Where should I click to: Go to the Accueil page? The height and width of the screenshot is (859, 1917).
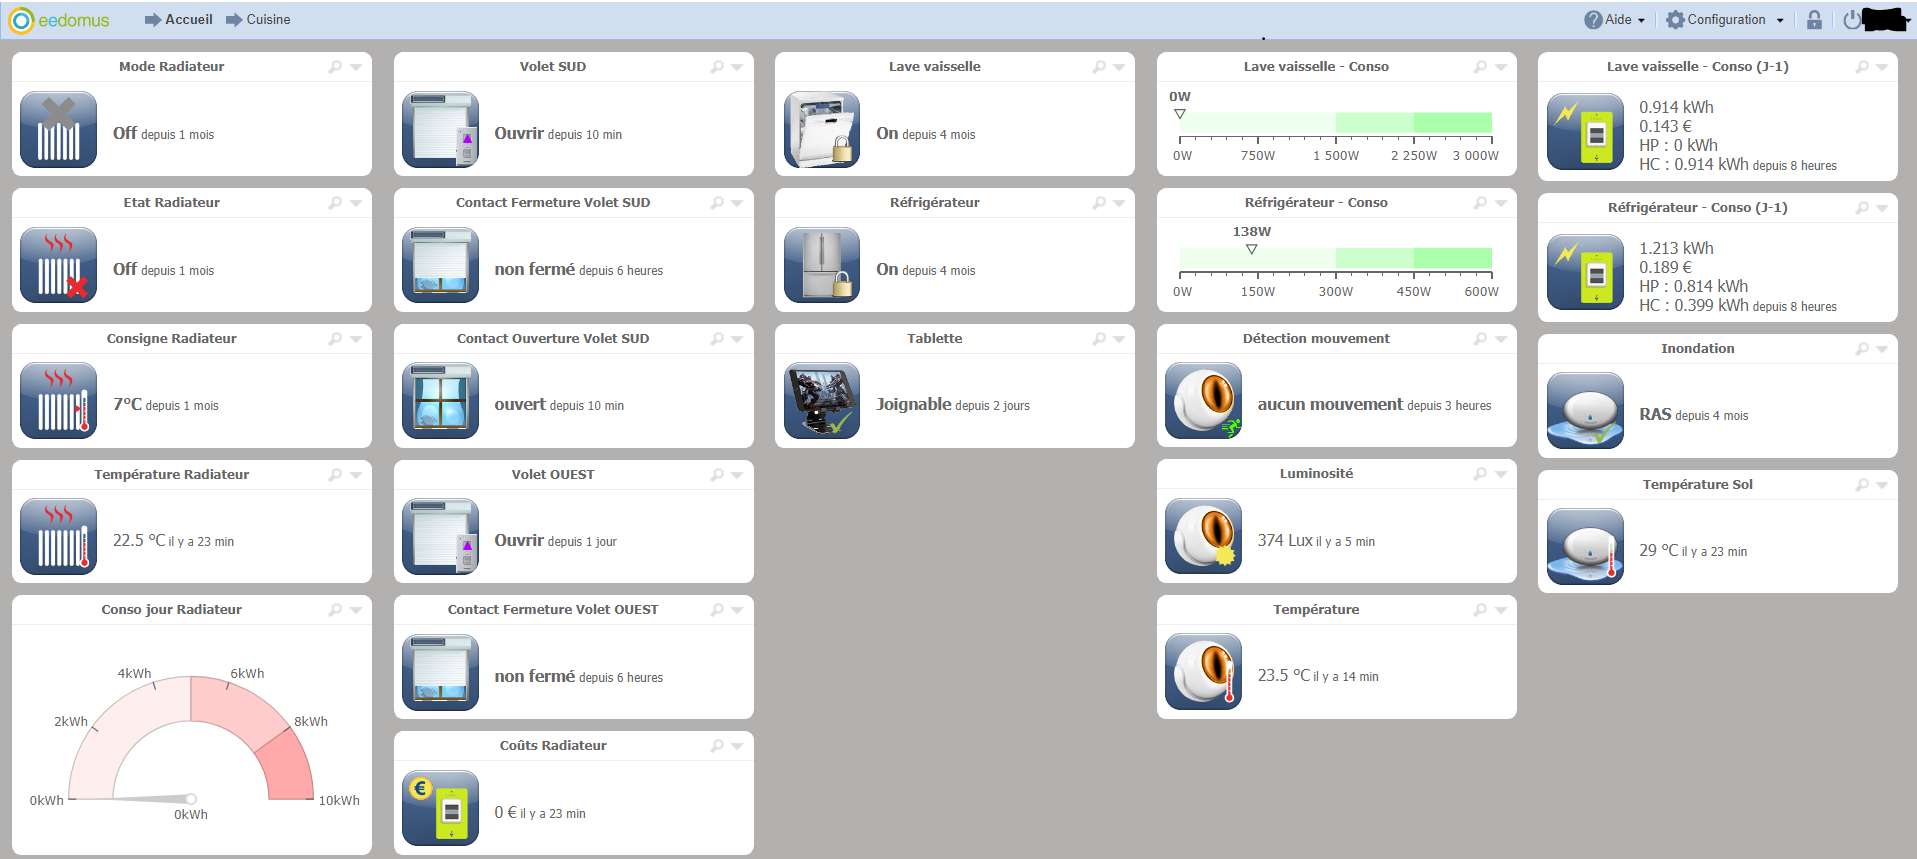click(179, 20)
